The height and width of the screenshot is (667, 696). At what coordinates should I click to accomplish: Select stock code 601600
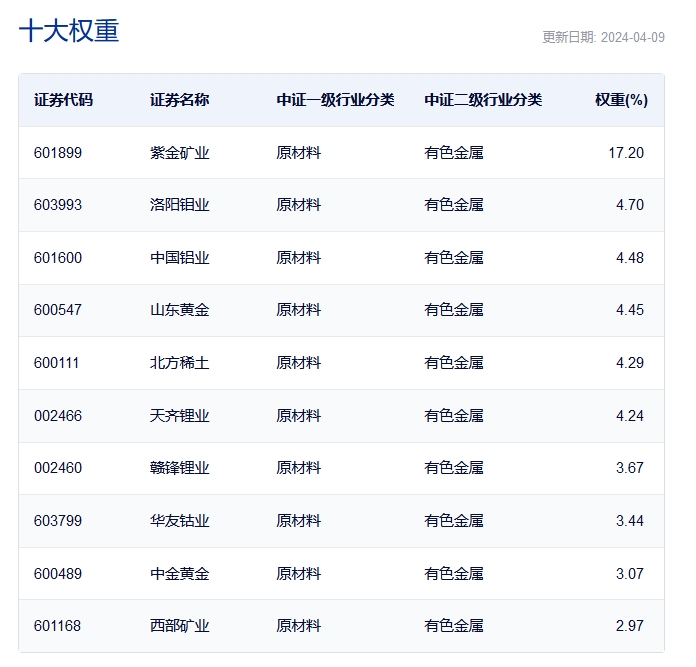(x=58, y=258)
